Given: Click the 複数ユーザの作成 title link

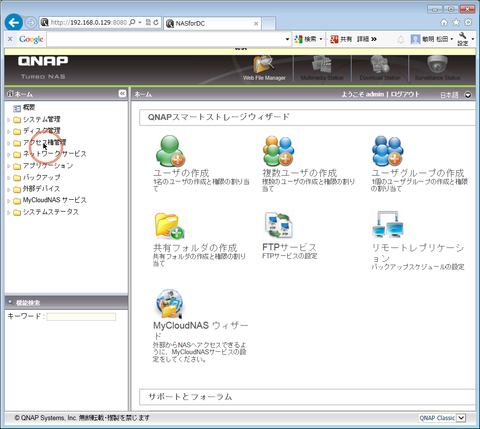Looking at the screenshot, I should point(299,173).
